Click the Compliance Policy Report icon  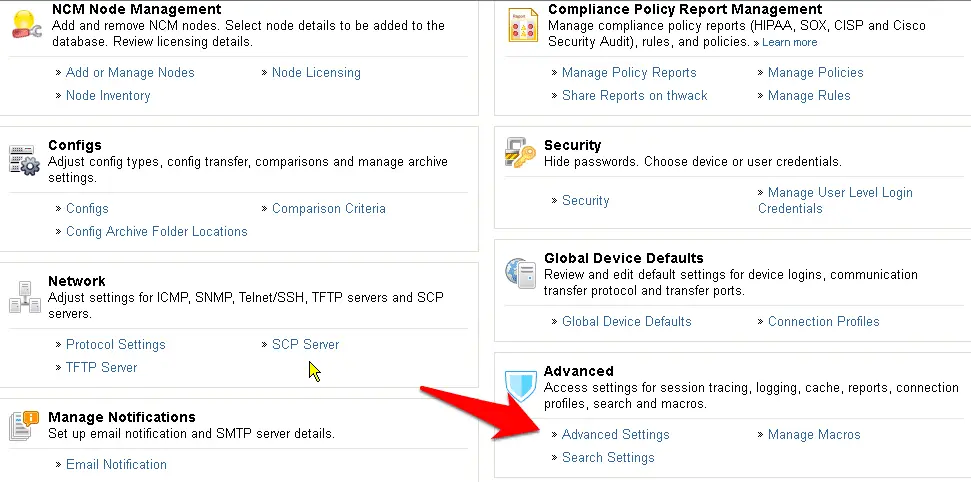(523, 25)
